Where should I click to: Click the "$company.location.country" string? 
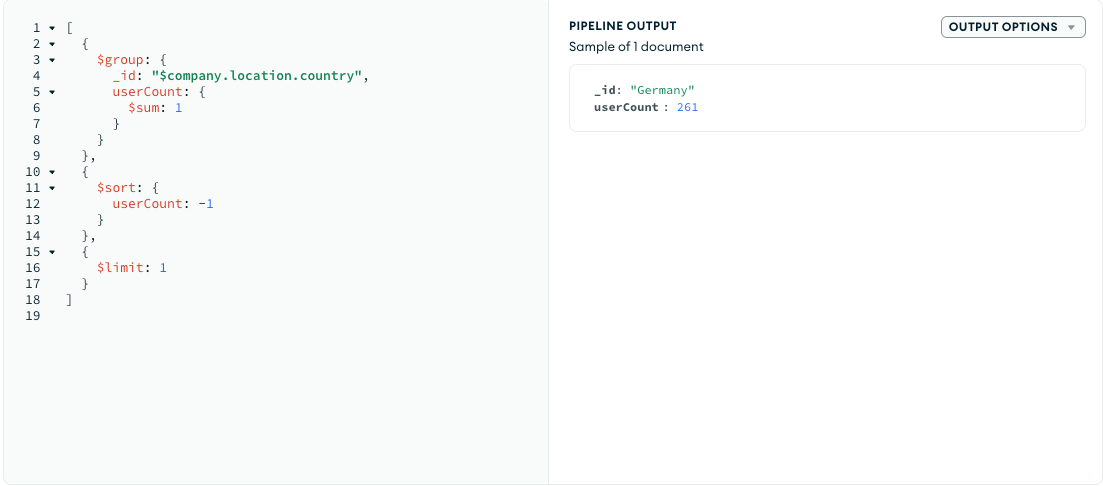[257, 76]
